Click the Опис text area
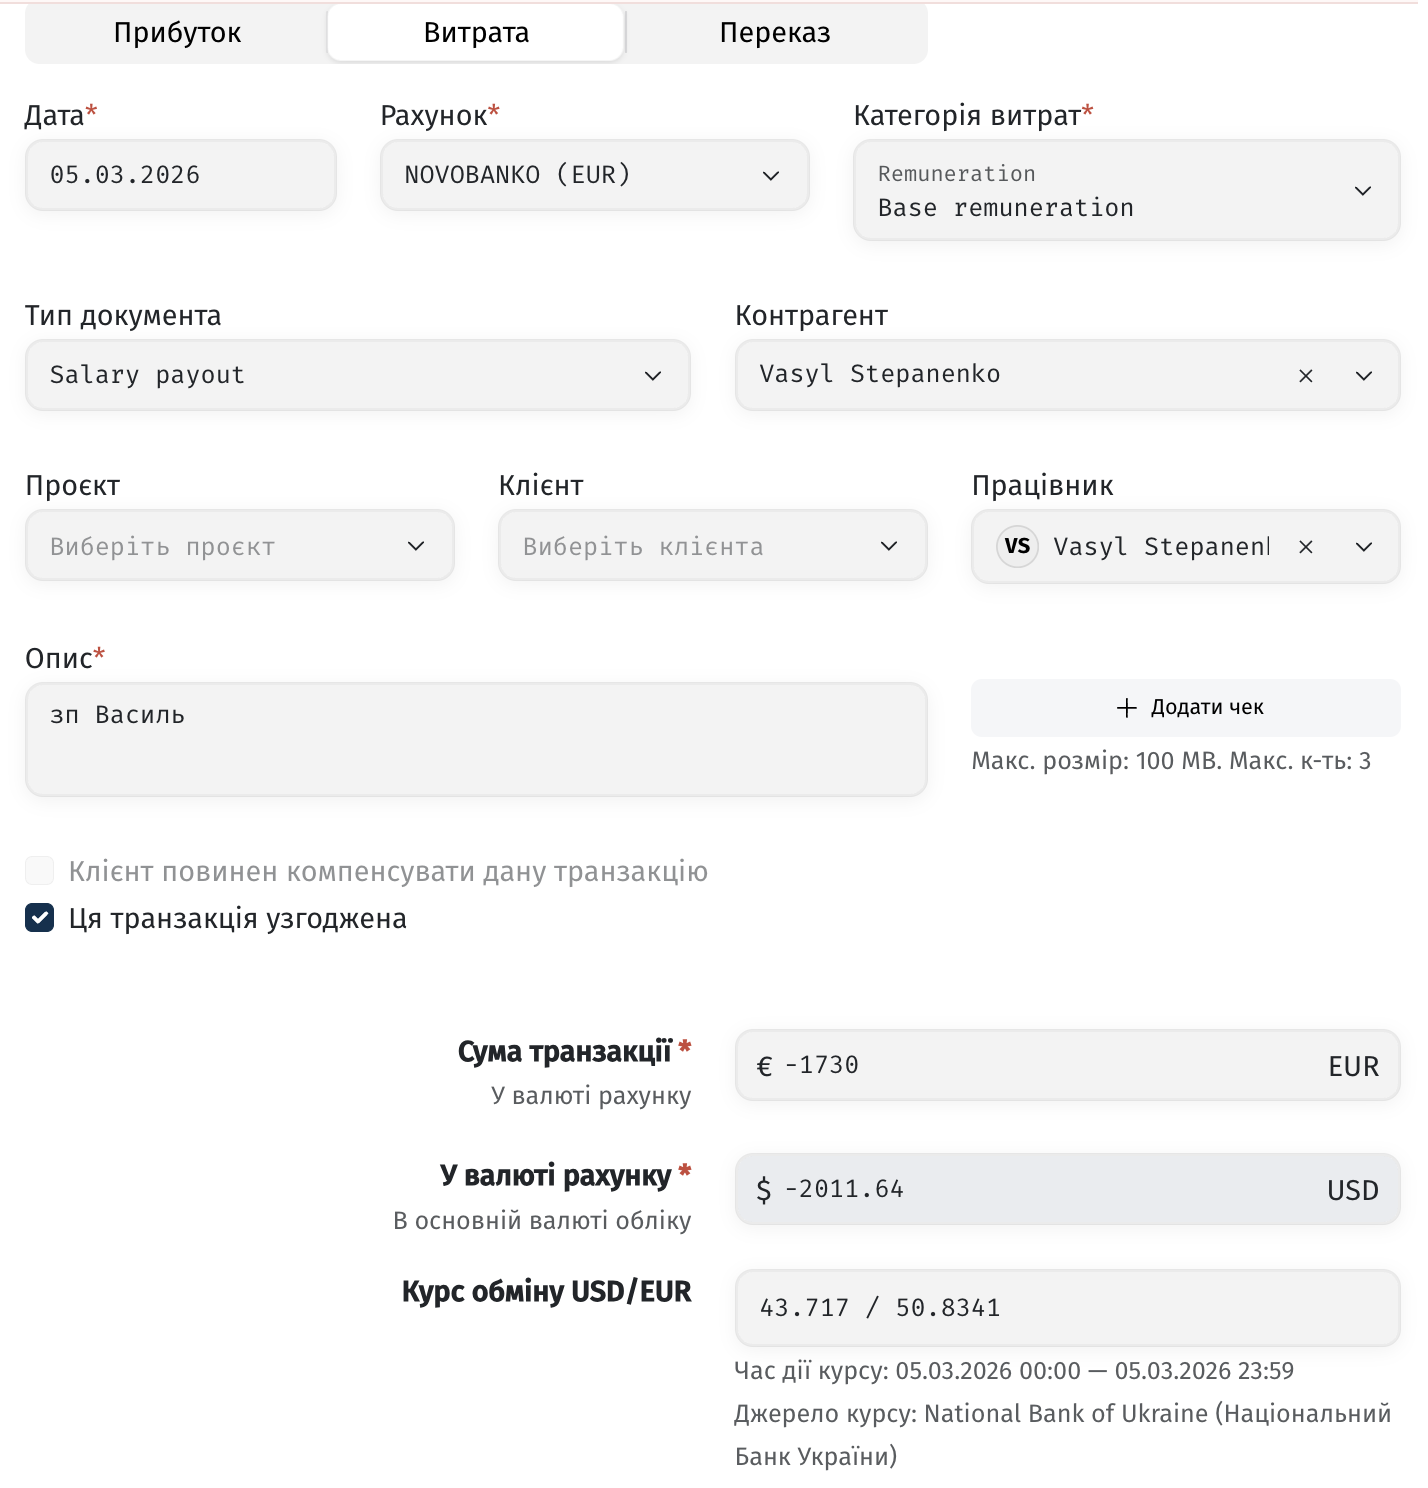The width and height of the screenshot is (1428, 1488). click(x=476, y=739)
